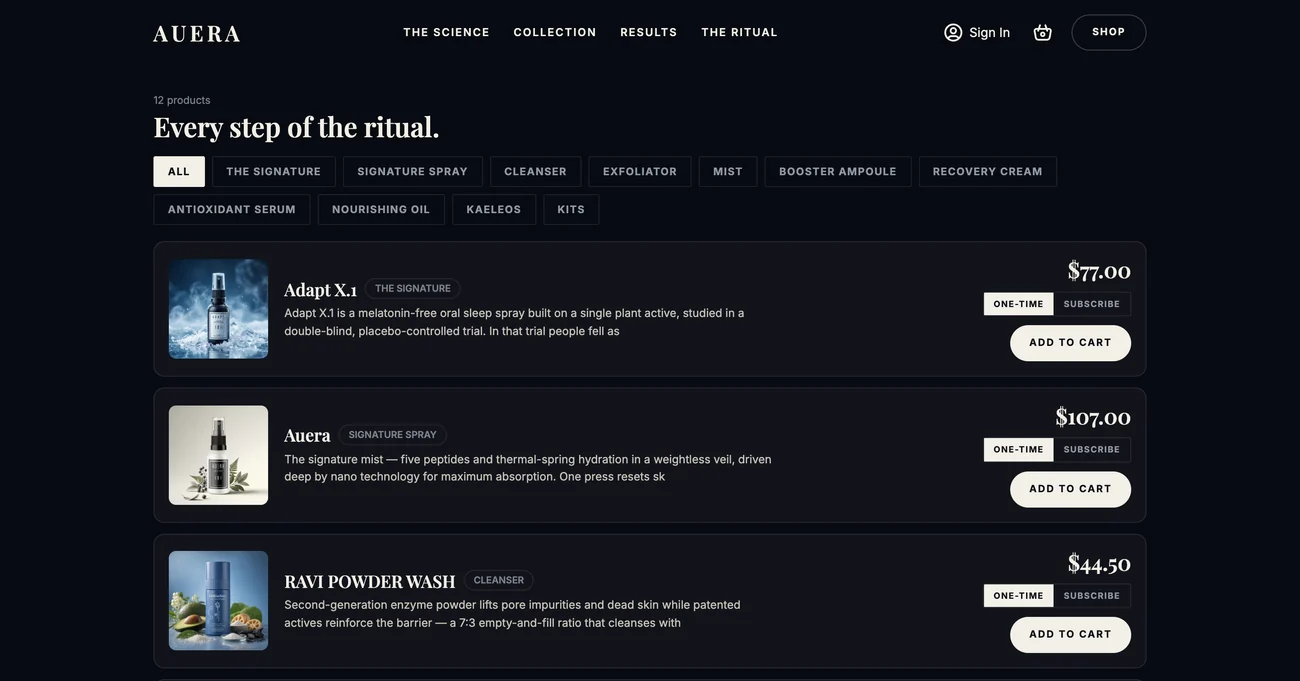
Task: Choose Subscribe option for Ravi Powder Wash
Action: point(1092,596)
